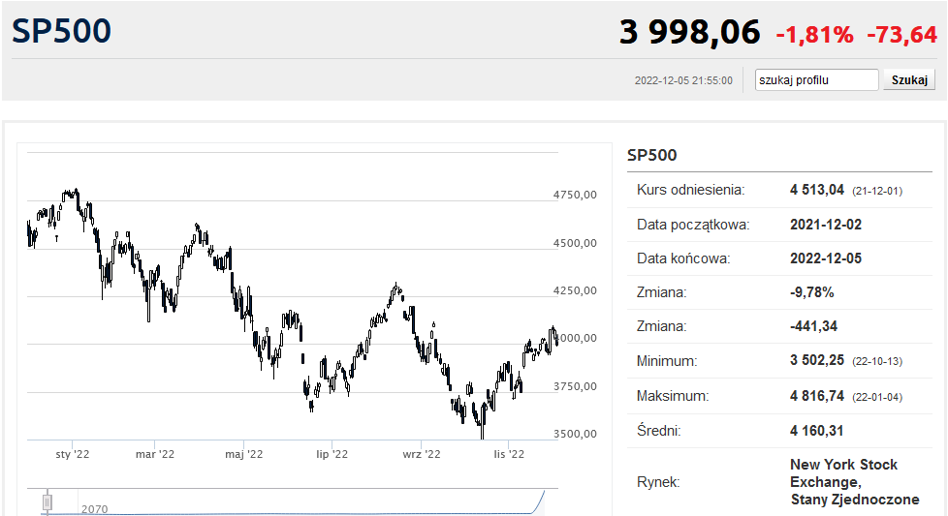
Task: Click the 'maj '22' label on the time axis
Action: (x=244, y=454)
